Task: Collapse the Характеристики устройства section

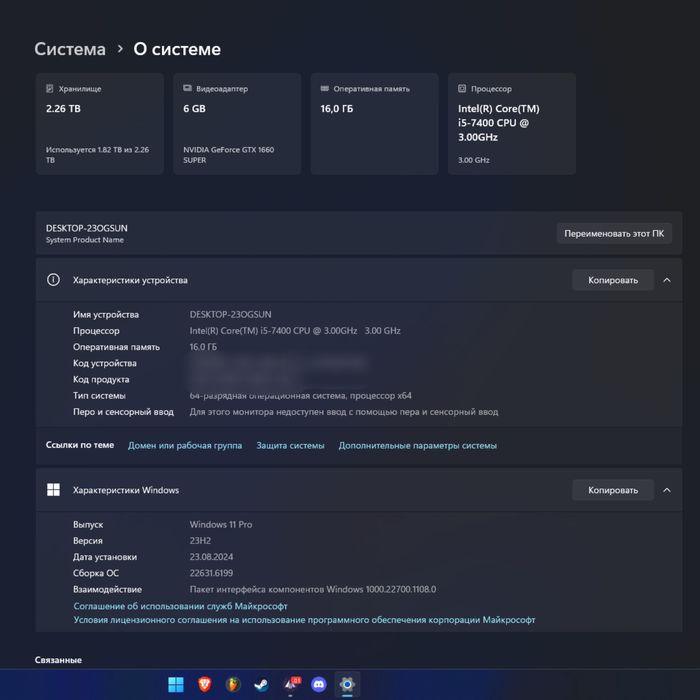Action: tap(667, 280)
